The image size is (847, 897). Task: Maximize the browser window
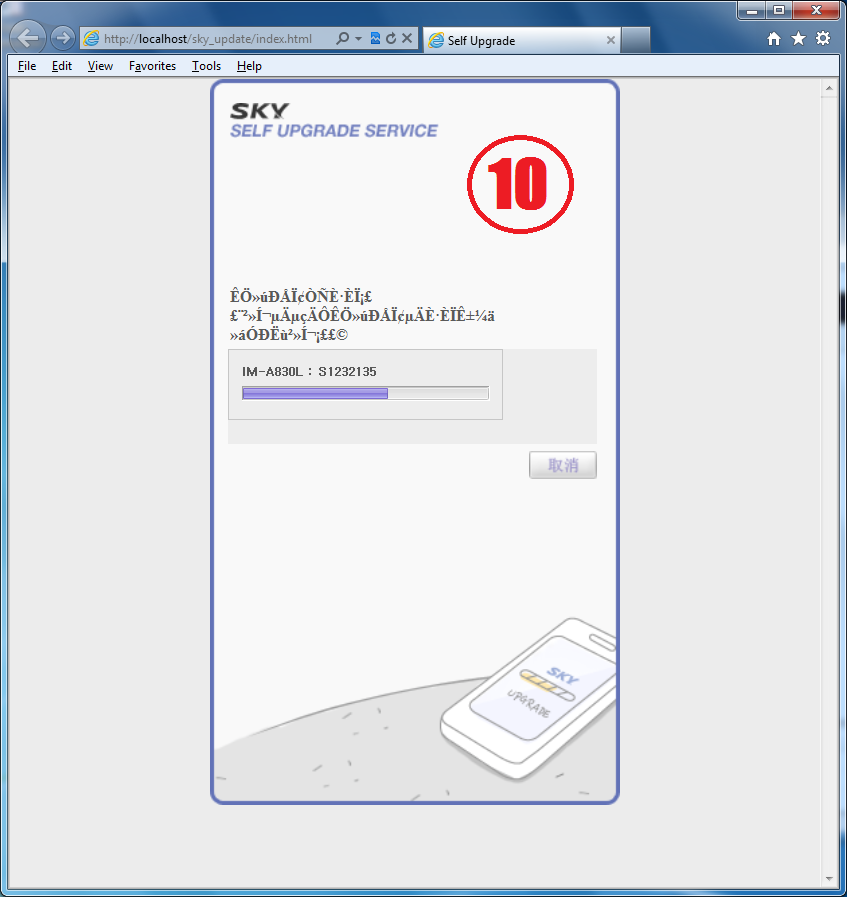pos(778,10)
